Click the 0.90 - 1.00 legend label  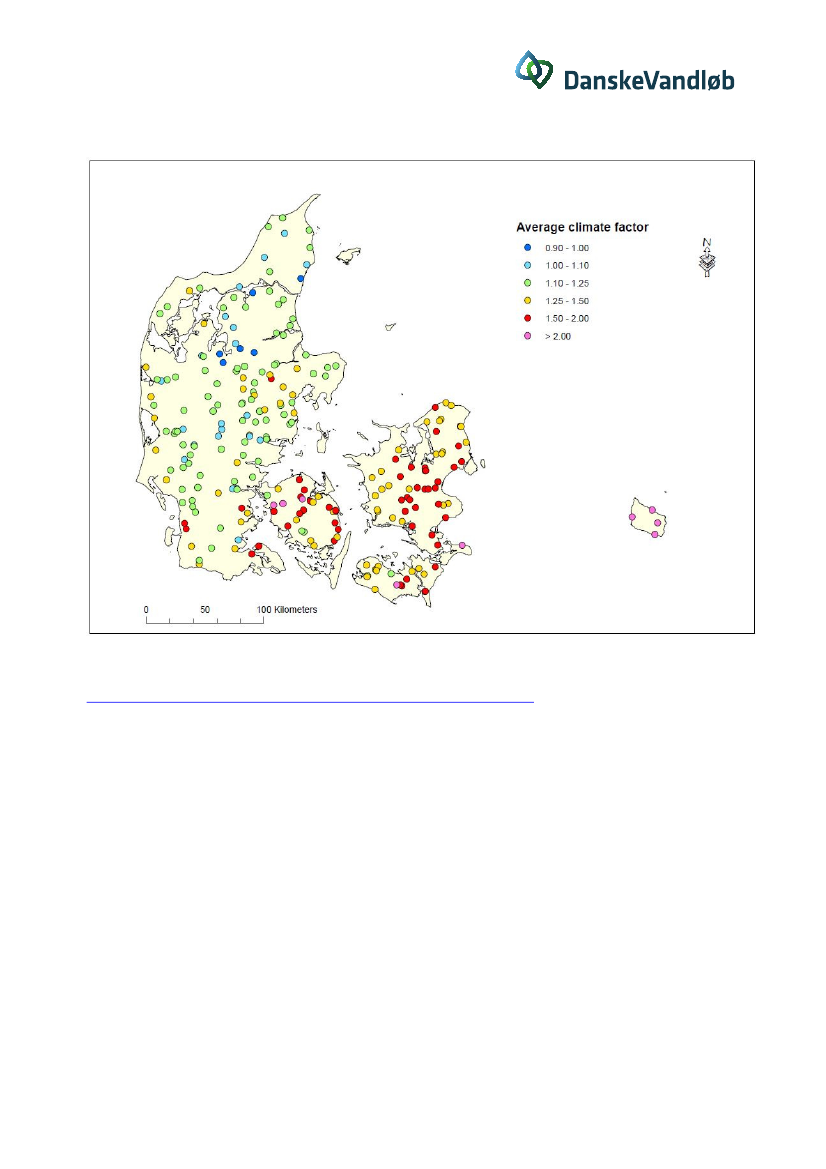click(567, 247)
